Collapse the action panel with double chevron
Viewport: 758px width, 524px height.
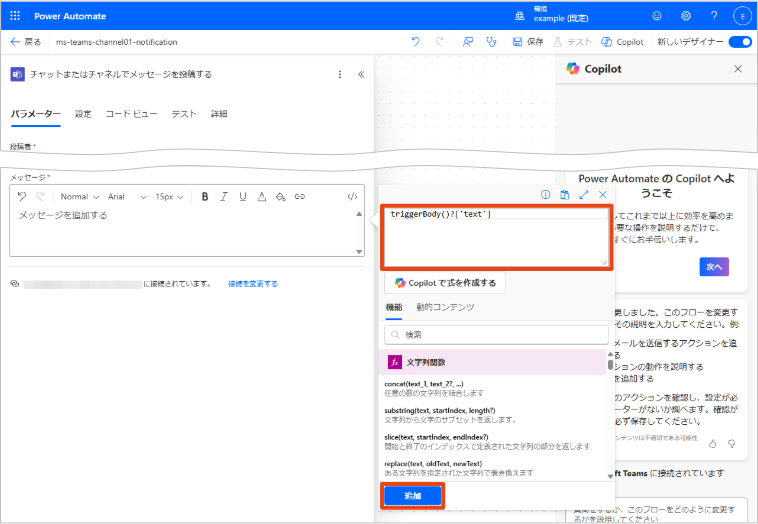tap(361, 74)
